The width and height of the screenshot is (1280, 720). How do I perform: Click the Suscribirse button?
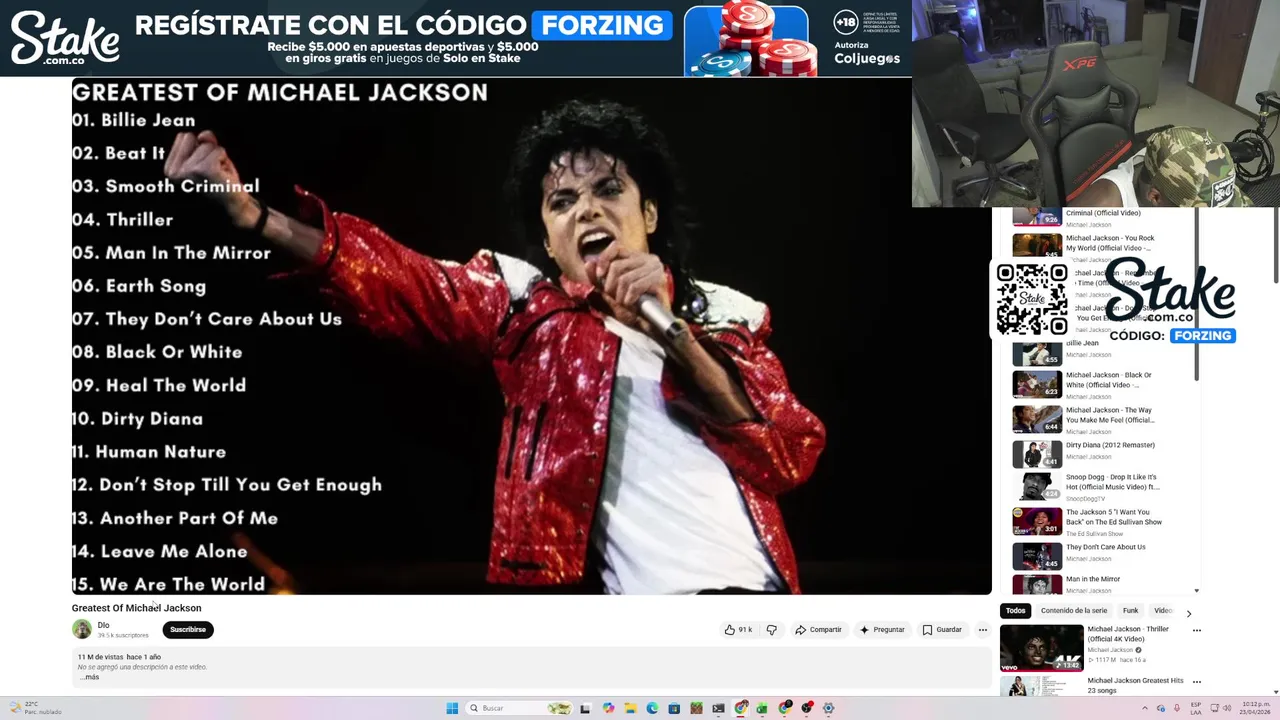click(188, 630)
